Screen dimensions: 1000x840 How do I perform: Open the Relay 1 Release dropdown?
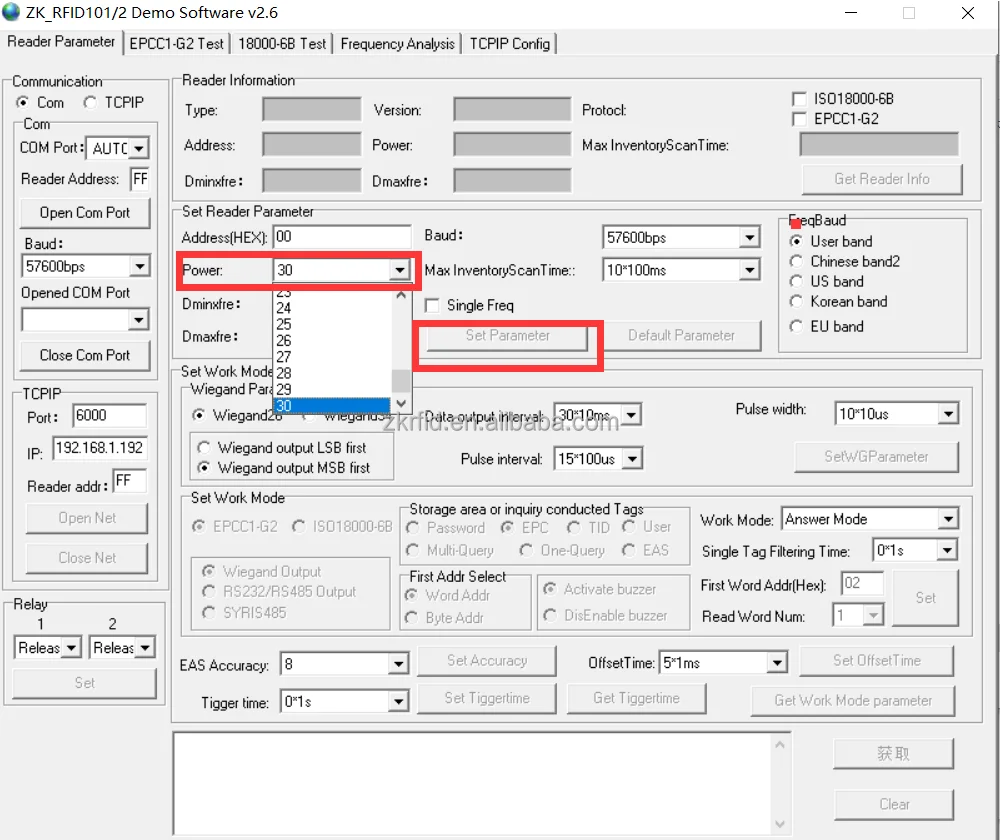[71, 647]
